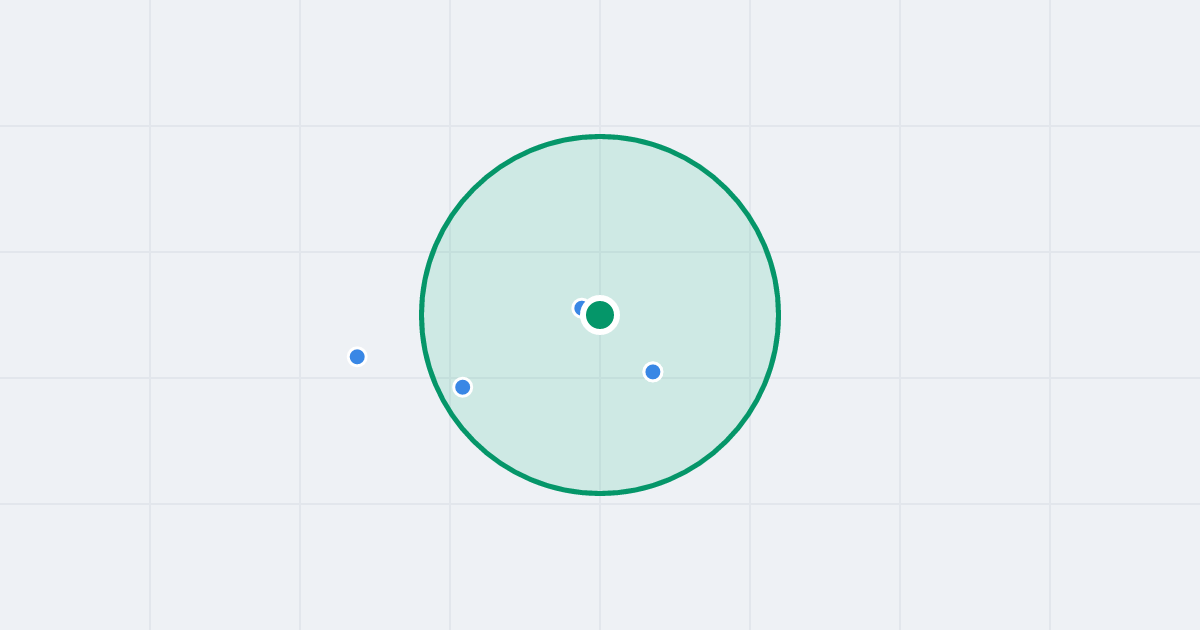The width and height of the screenshot is (1200, 630).
Task: Click the grid line intersection nearest the border blue dot
Action: 450,378
